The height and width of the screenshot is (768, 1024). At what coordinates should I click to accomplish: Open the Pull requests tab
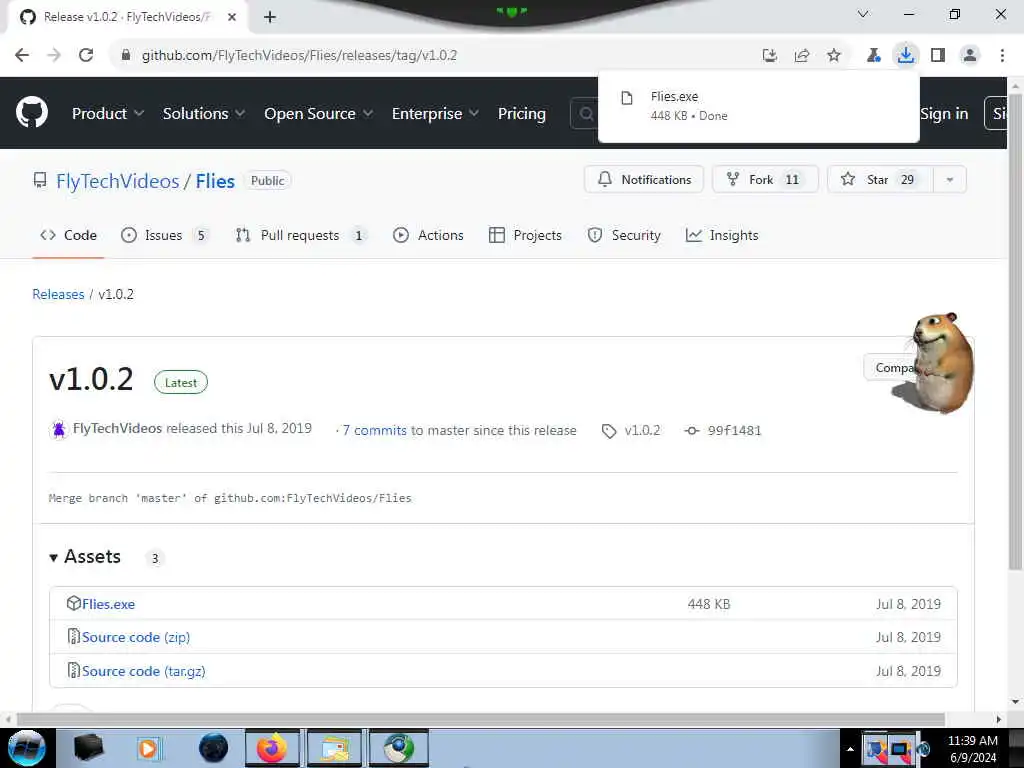tap(300, 235)
